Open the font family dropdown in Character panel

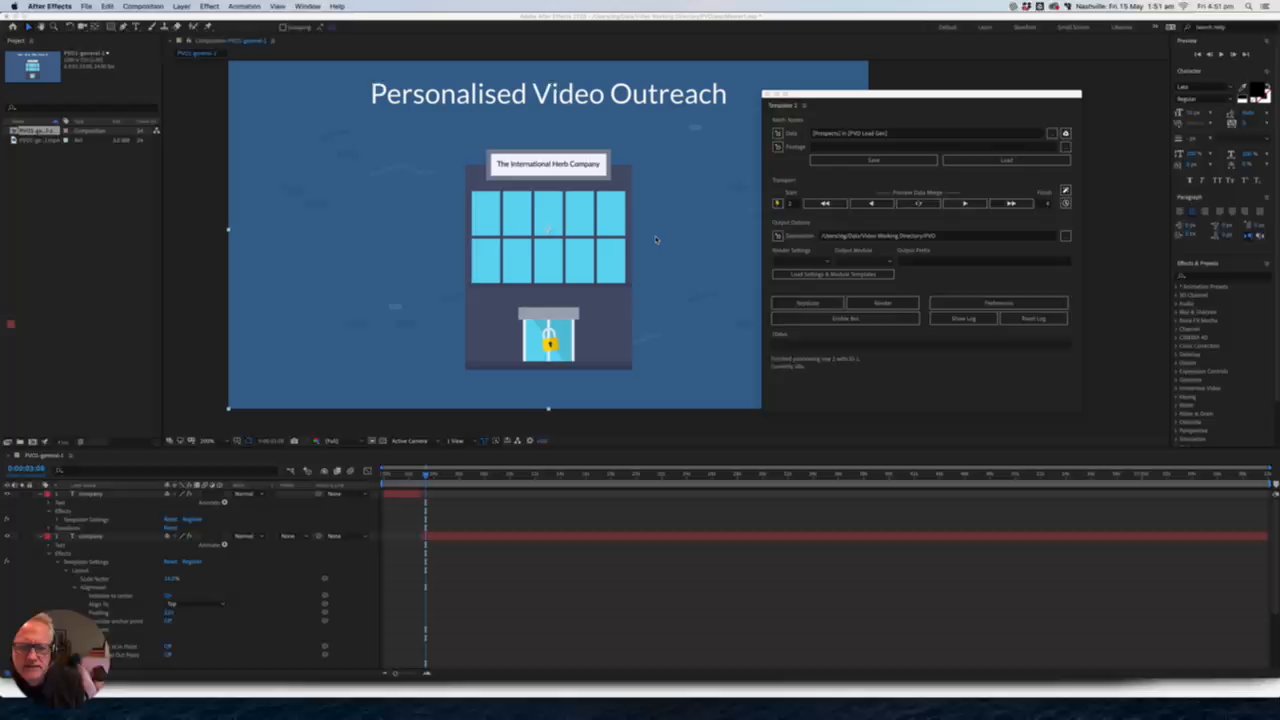[1204, 87]
